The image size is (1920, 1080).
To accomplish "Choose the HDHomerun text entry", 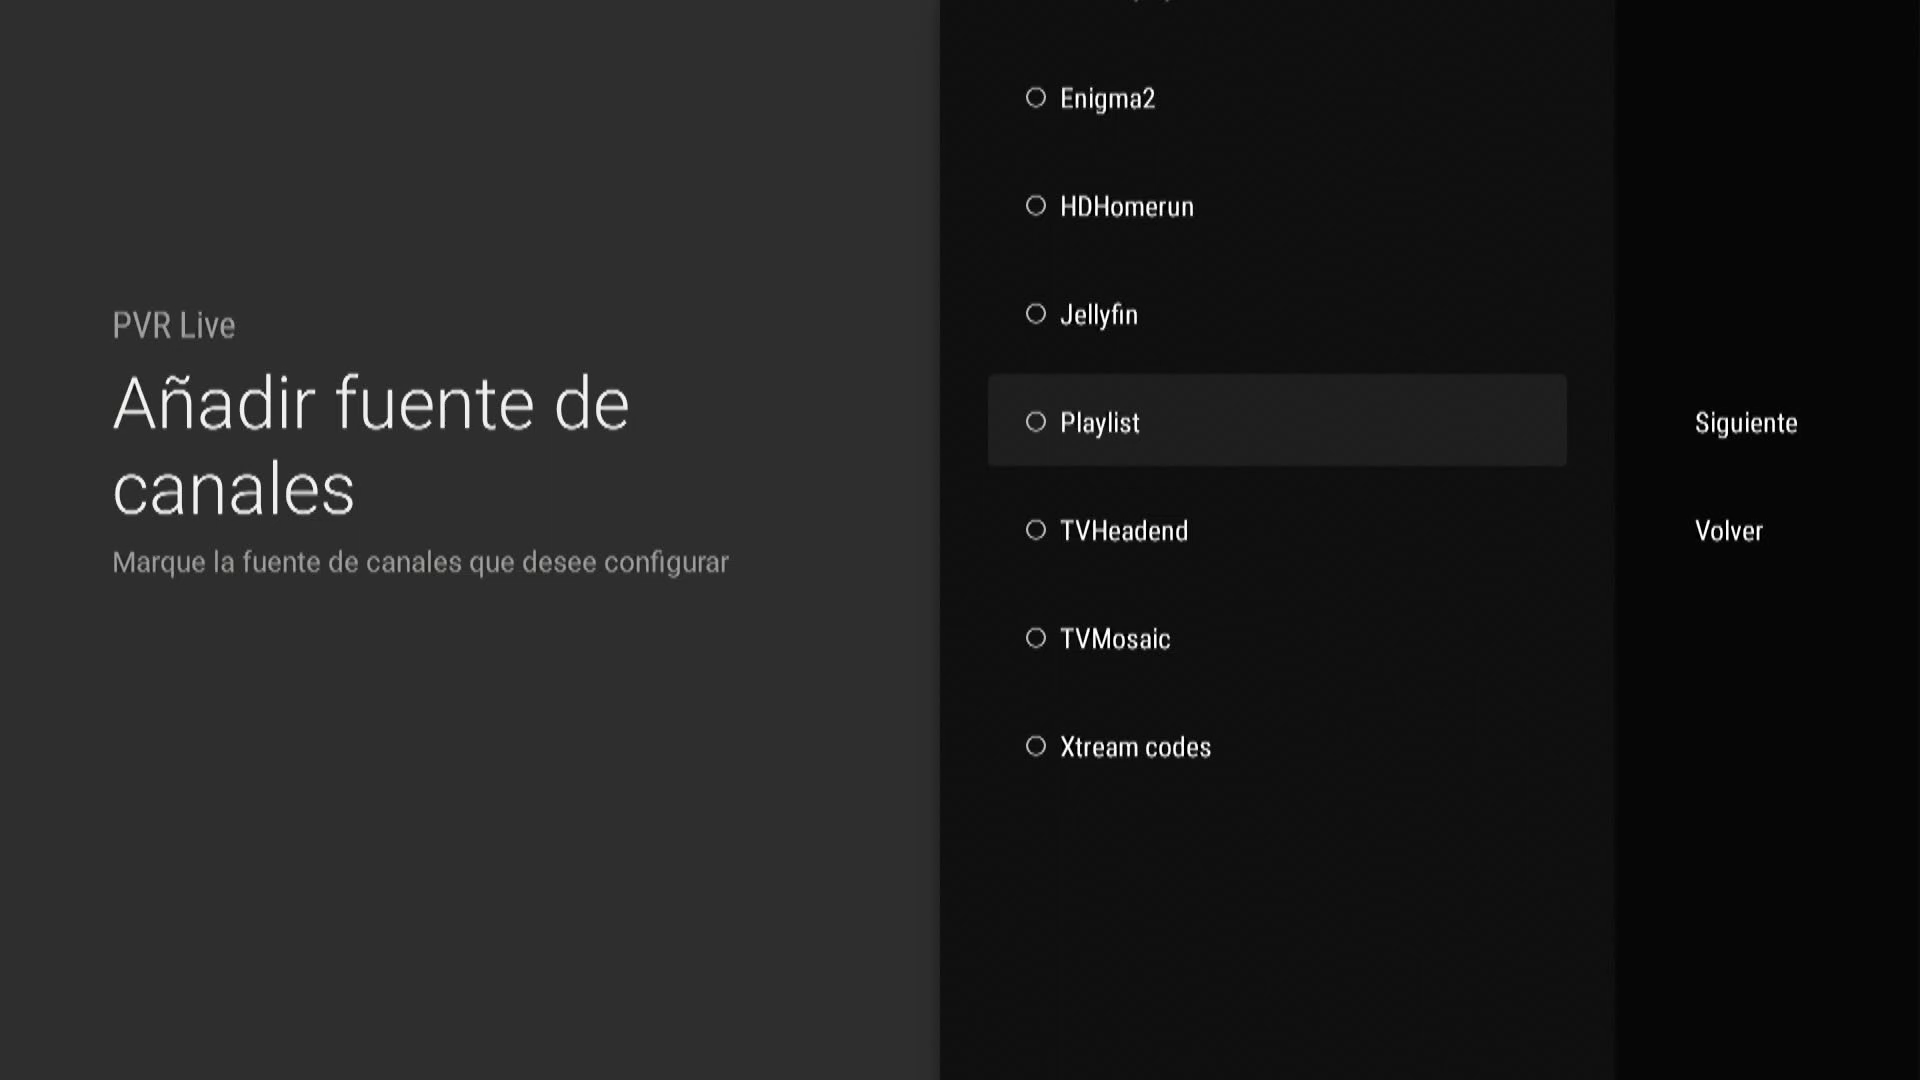I will pos(1126,207).
